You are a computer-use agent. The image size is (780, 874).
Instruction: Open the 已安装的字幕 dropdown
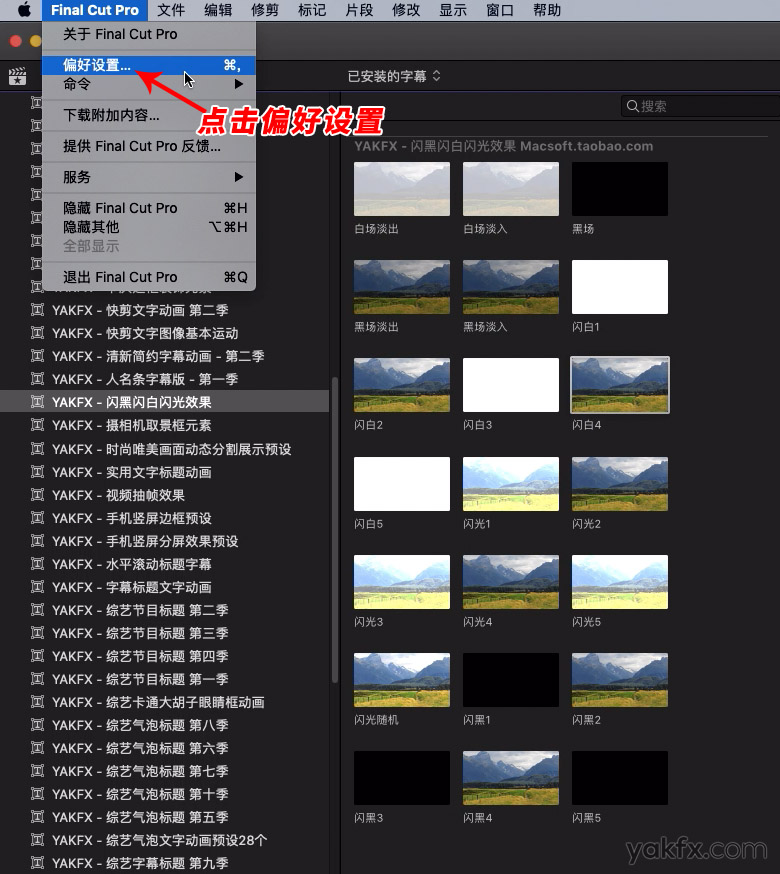pos(394,76)
